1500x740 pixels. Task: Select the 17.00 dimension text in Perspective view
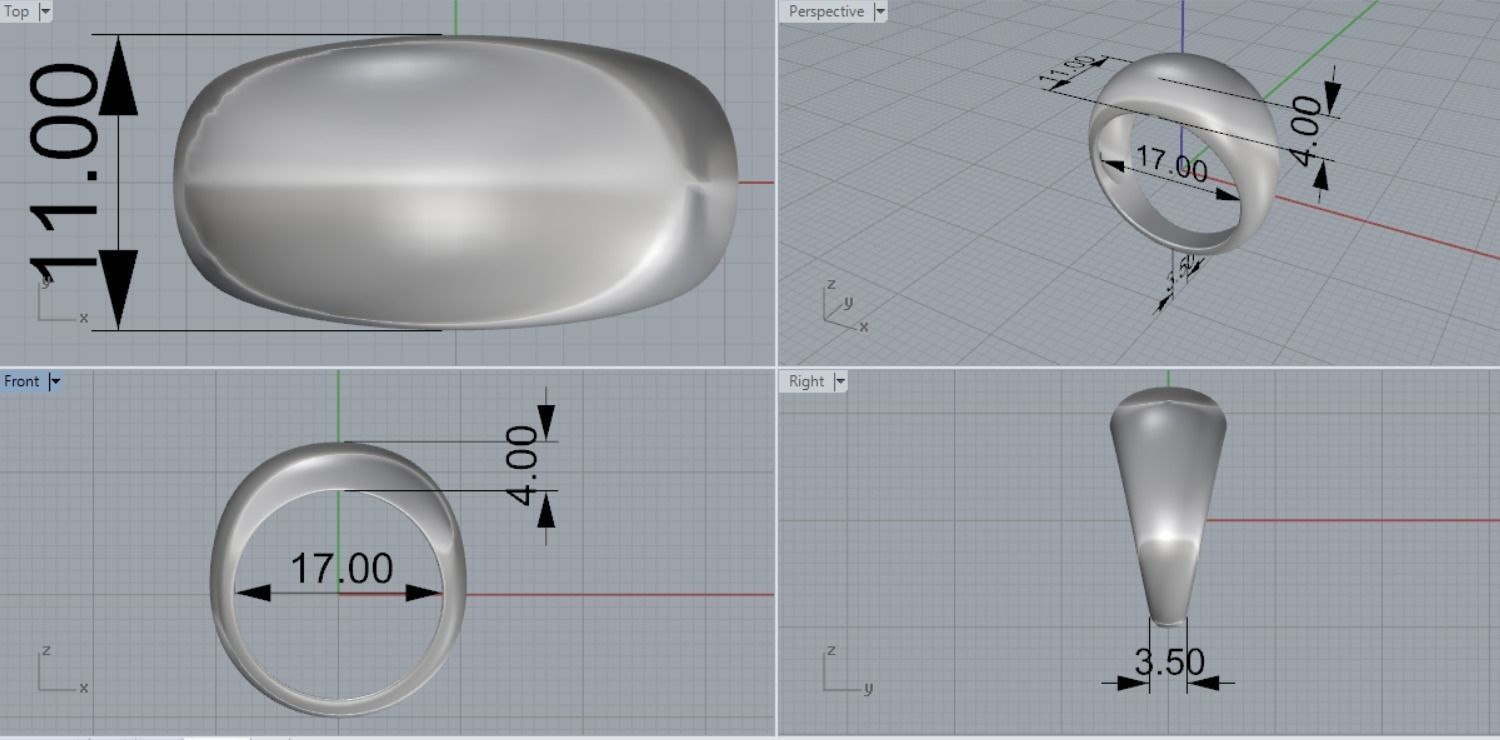tap(1172, 163)
